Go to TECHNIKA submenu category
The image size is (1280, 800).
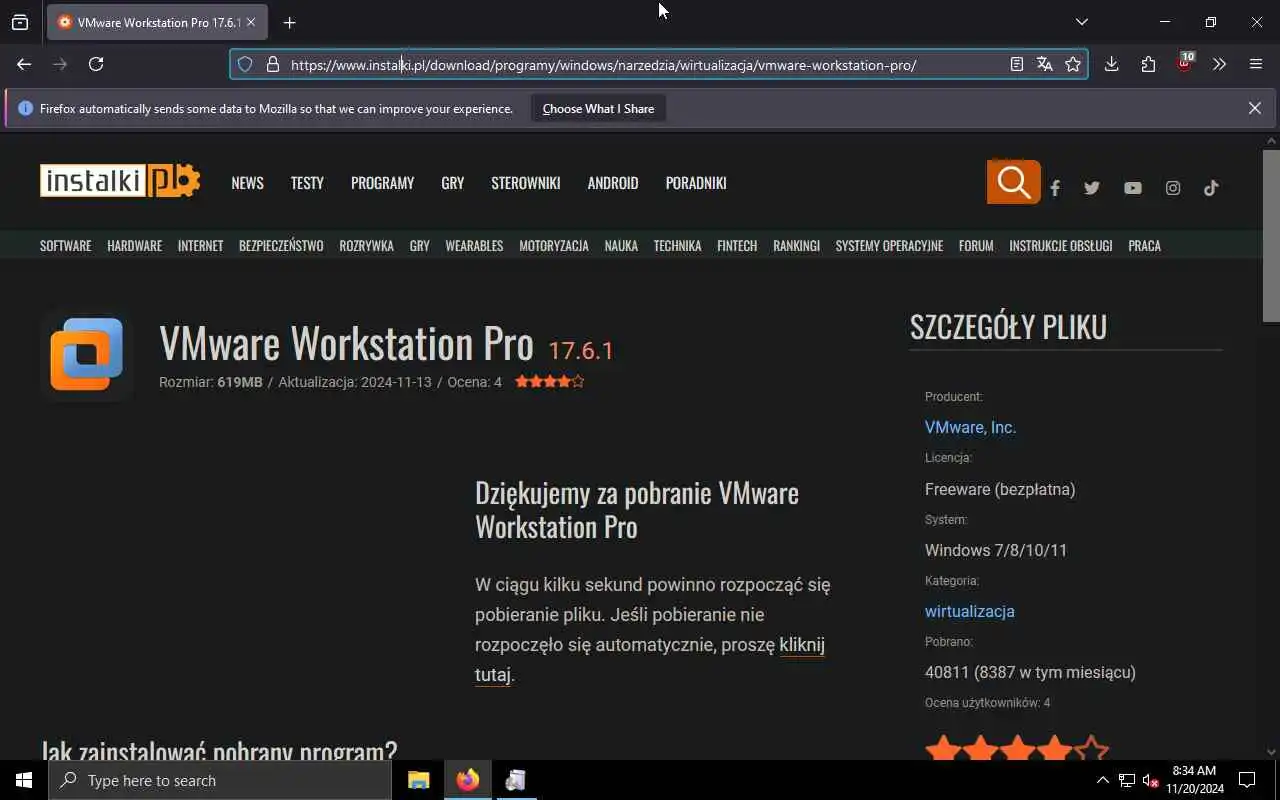[677, 246]
